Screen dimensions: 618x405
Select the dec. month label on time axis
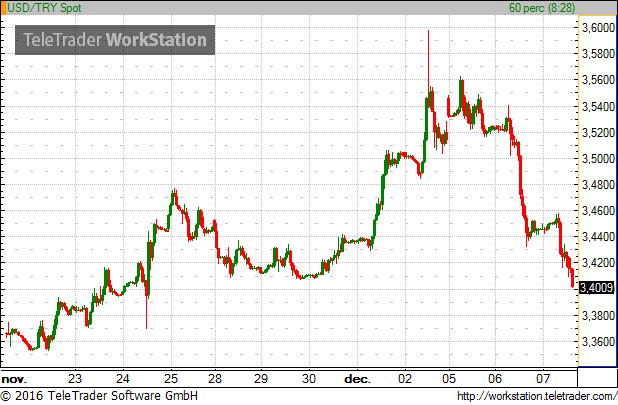[x=357, y=379]
